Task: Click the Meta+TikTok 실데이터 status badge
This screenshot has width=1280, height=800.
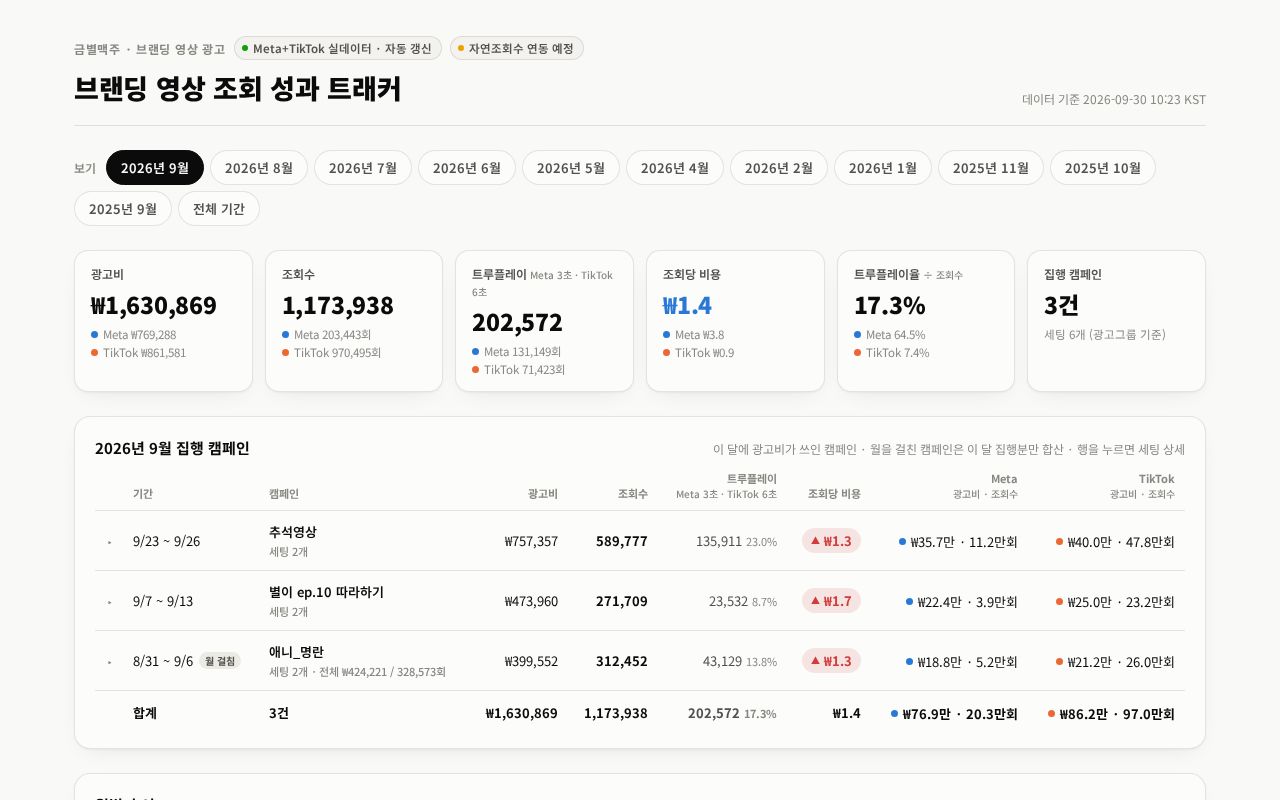Action: click(337, 48)
